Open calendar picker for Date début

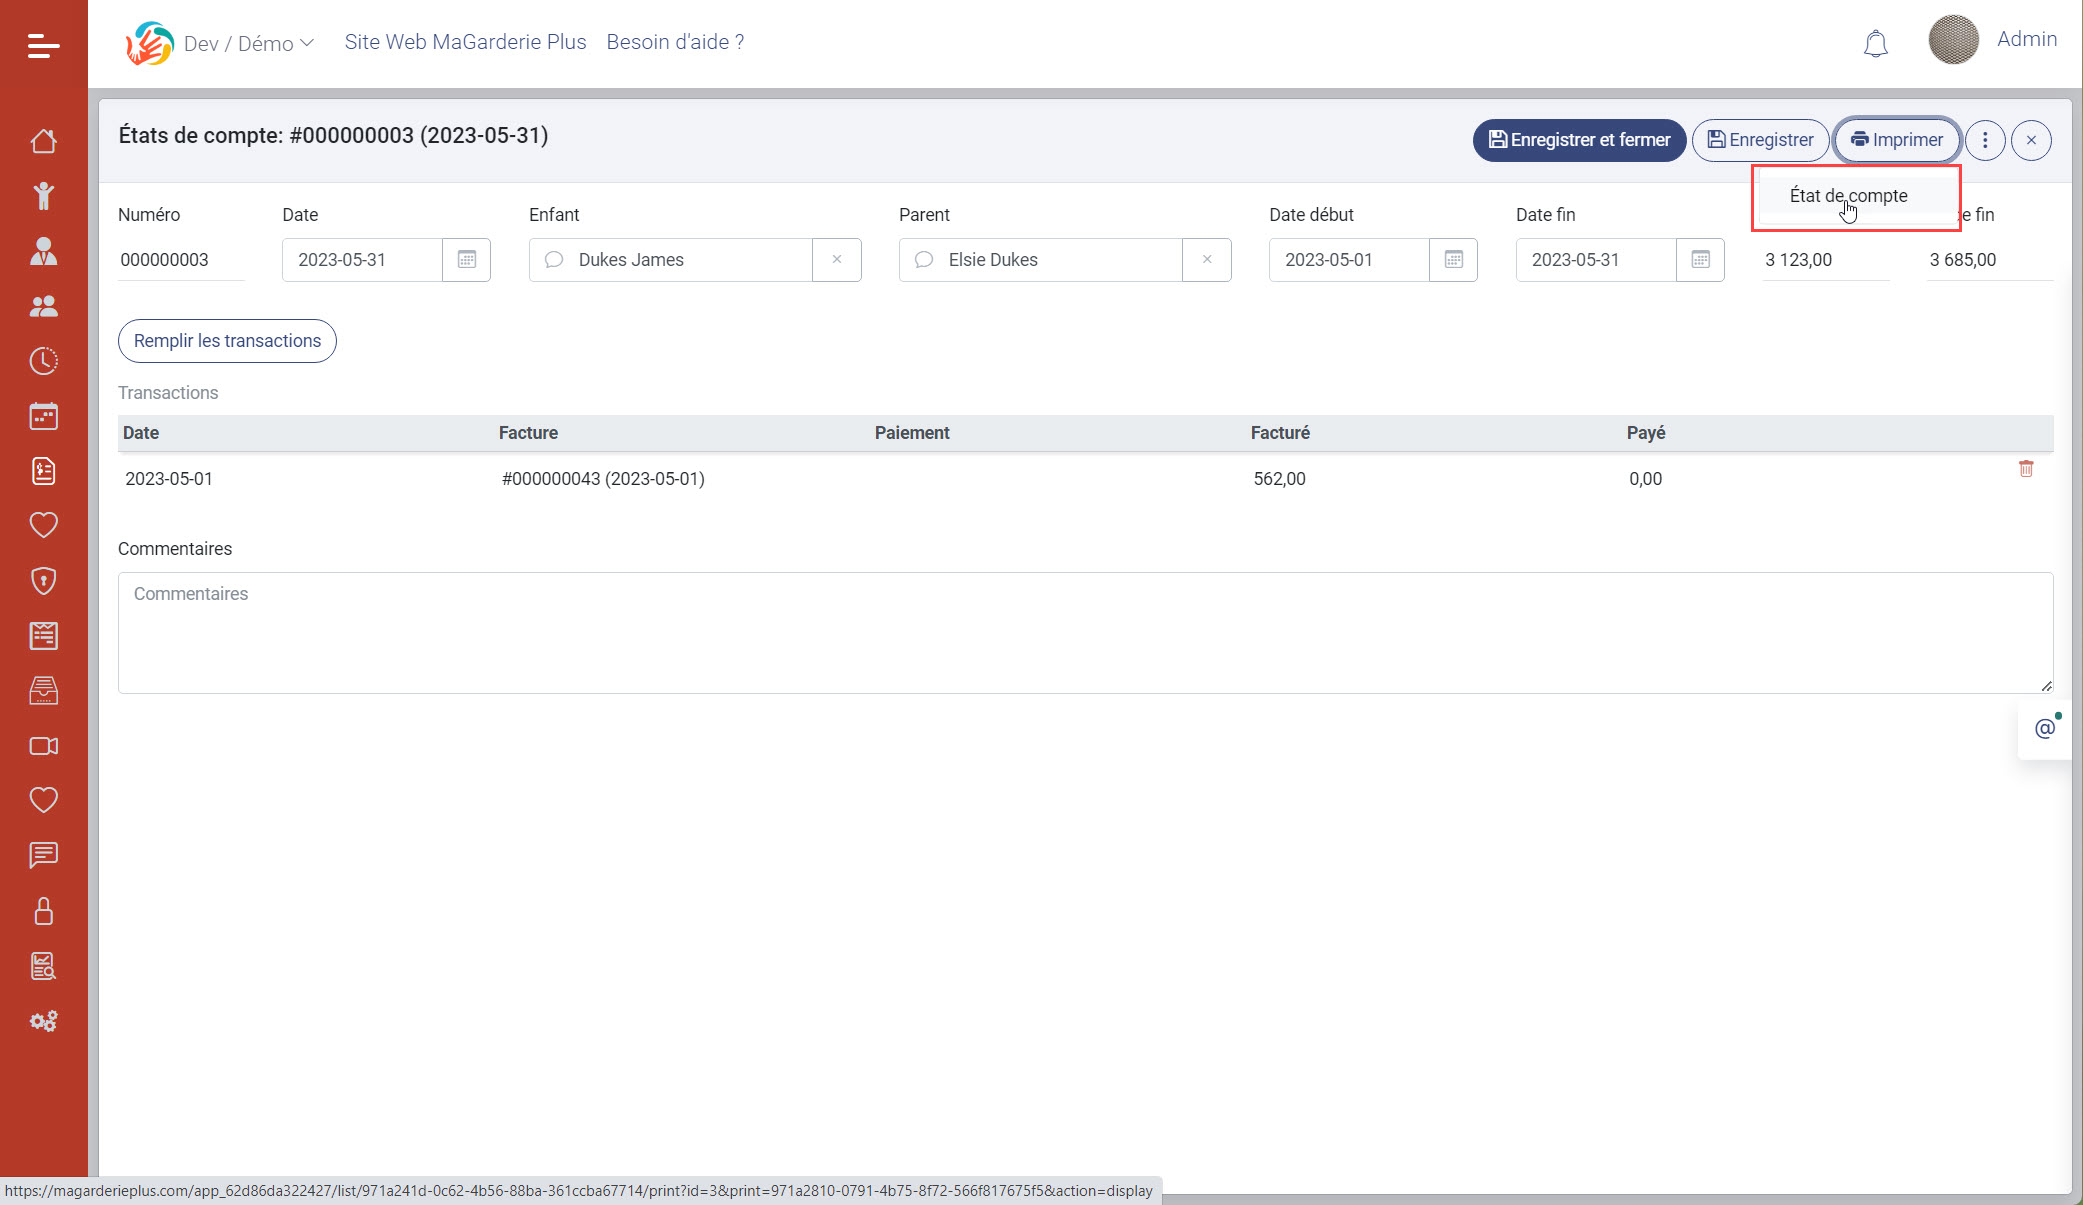click(1453, 260)
